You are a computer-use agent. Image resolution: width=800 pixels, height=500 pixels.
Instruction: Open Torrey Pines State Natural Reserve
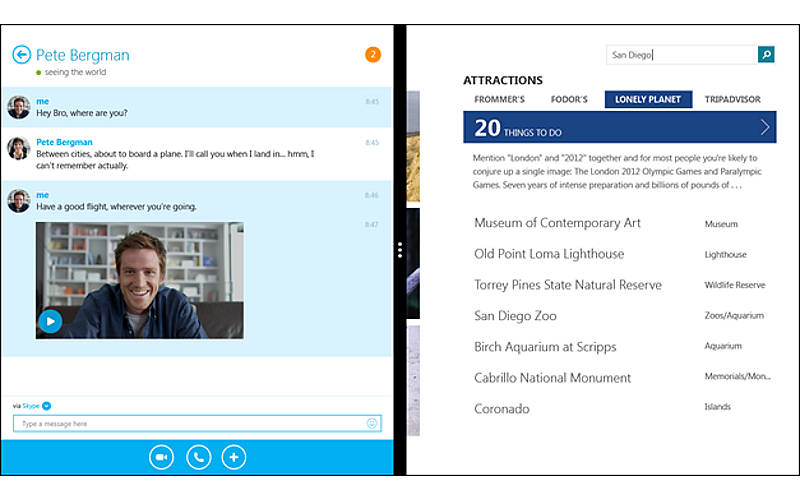568,285
